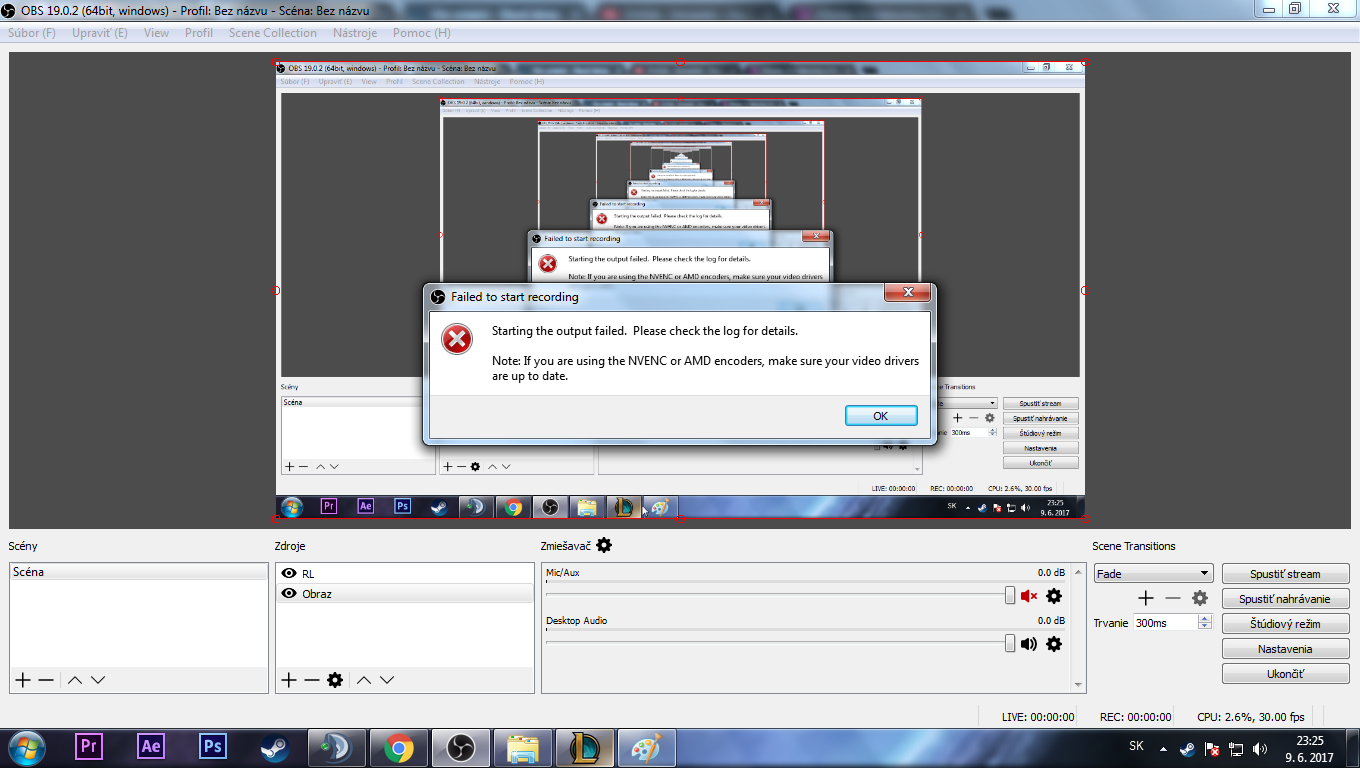Viewport: 1360px width, 768px height.
Task: Open Paint from the taskbar
Action: click(647, 747)
